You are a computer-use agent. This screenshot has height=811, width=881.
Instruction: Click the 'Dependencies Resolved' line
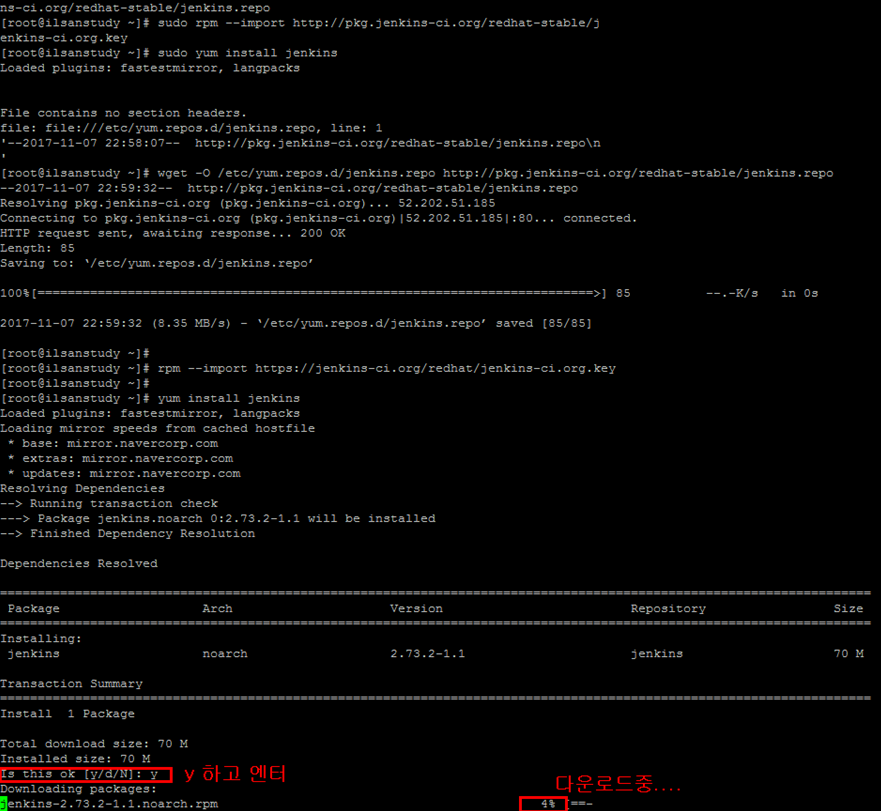[x=79, y=564]
